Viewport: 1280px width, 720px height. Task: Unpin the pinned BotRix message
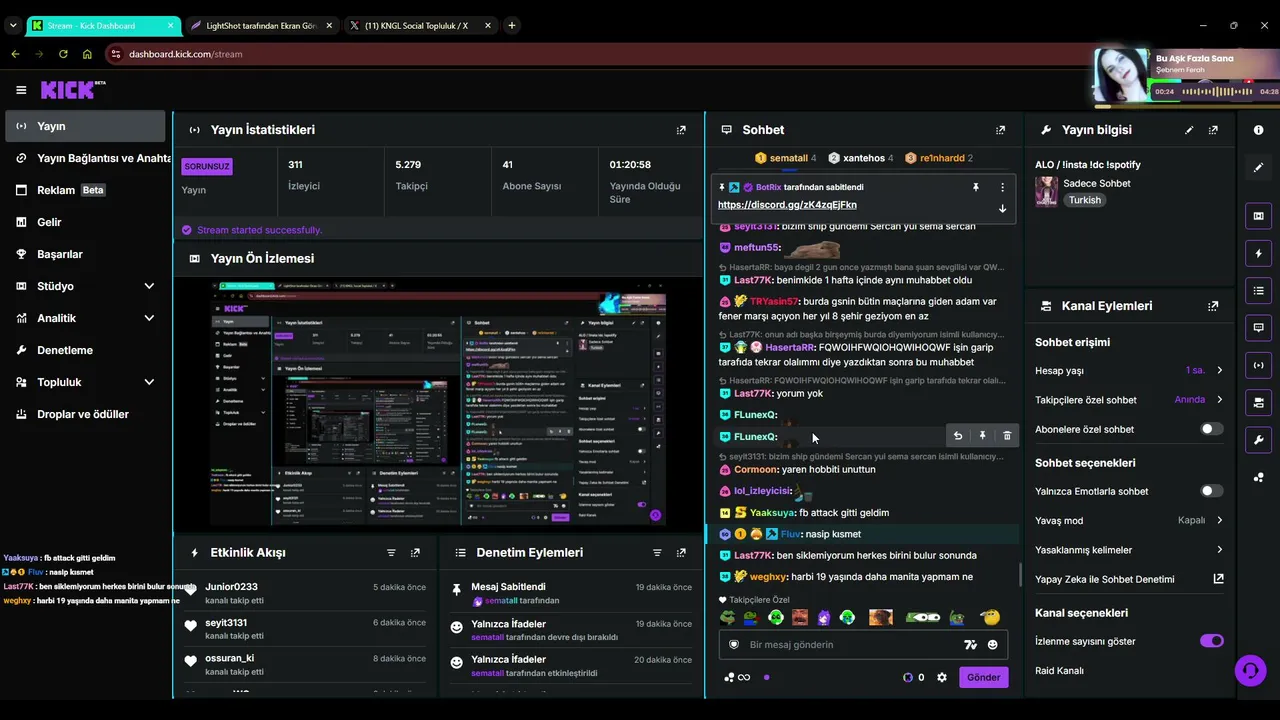tap(976, 187)
